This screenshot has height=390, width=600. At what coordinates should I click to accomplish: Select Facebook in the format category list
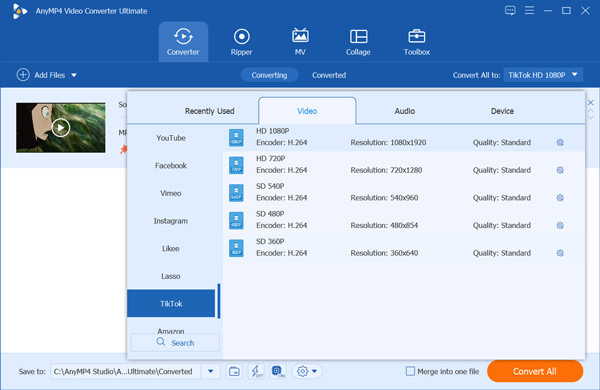tap(171, 165)
